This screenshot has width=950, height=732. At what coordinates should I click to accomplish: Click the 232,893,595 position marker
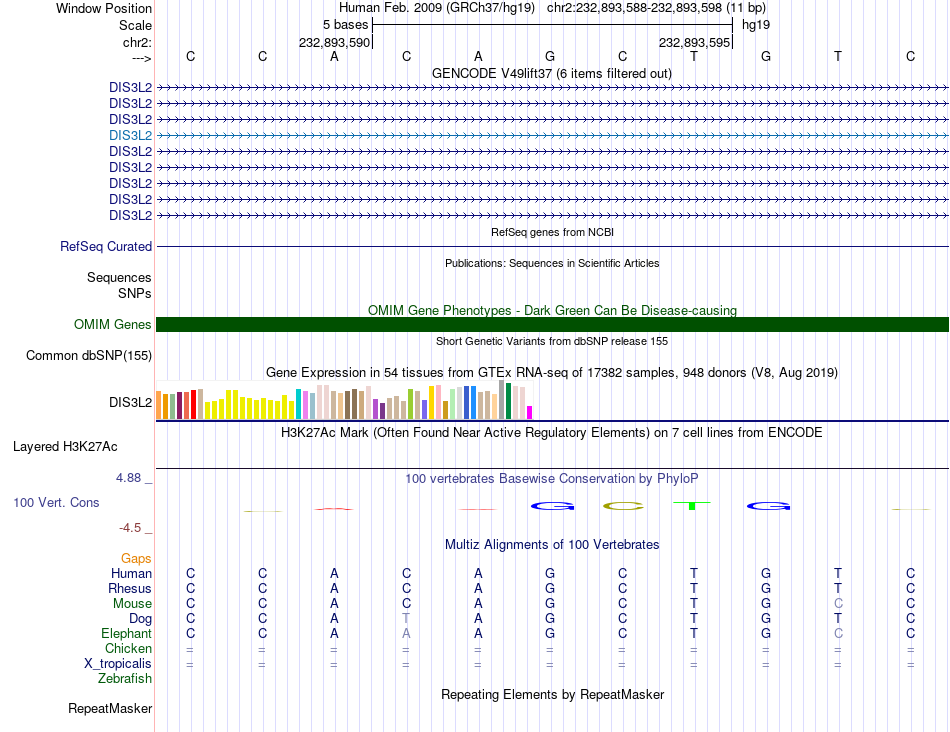(x=694, y=42)
